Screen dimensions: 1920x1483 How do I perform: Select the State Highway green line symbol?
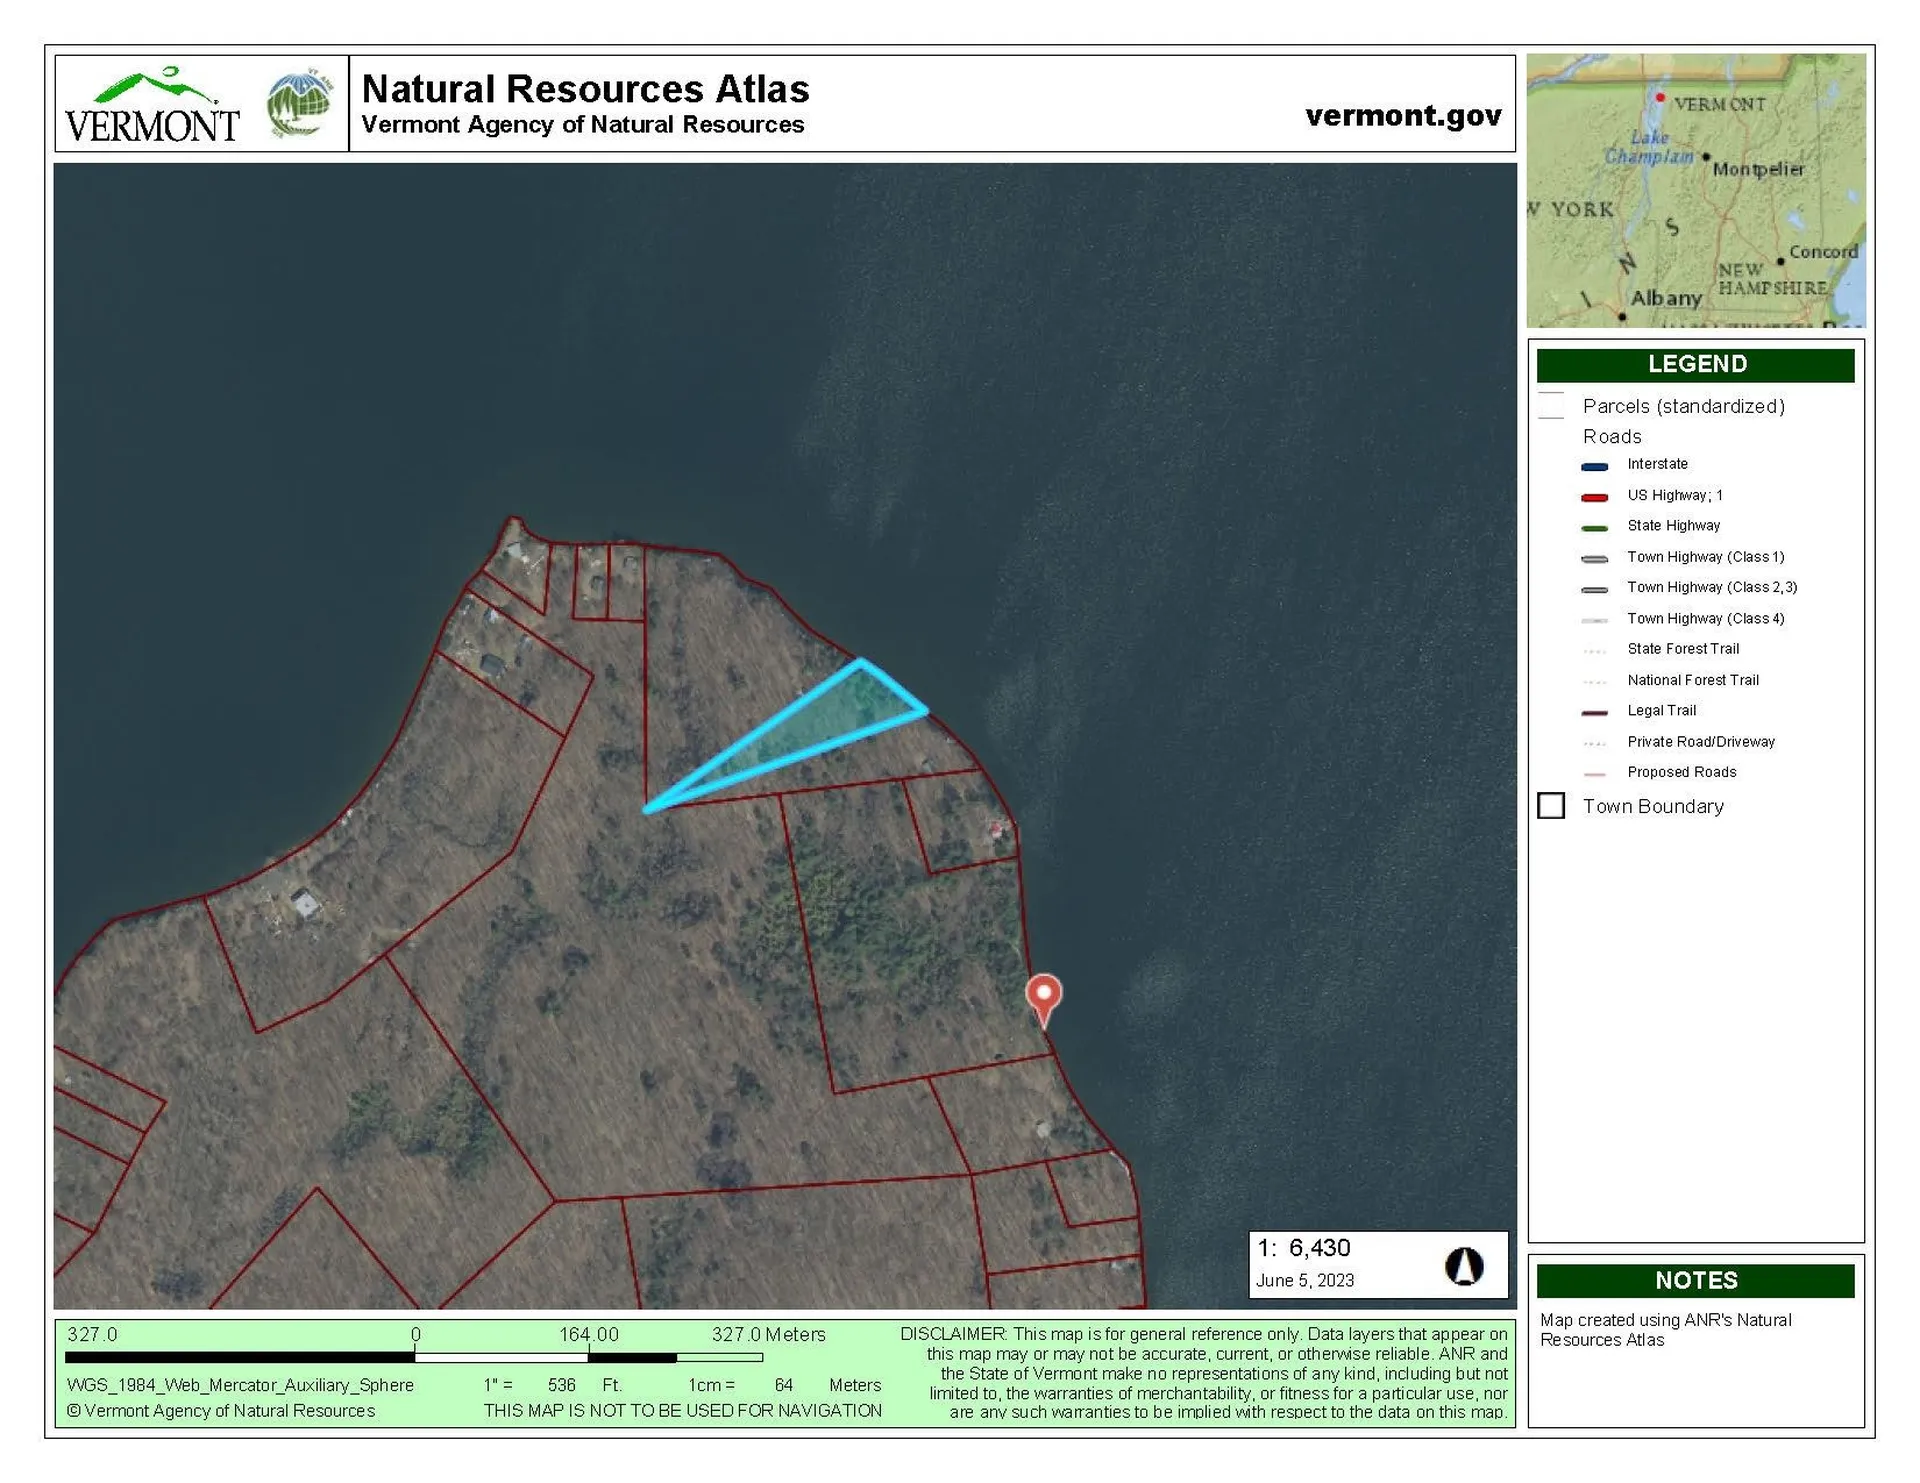point(1597,527)
